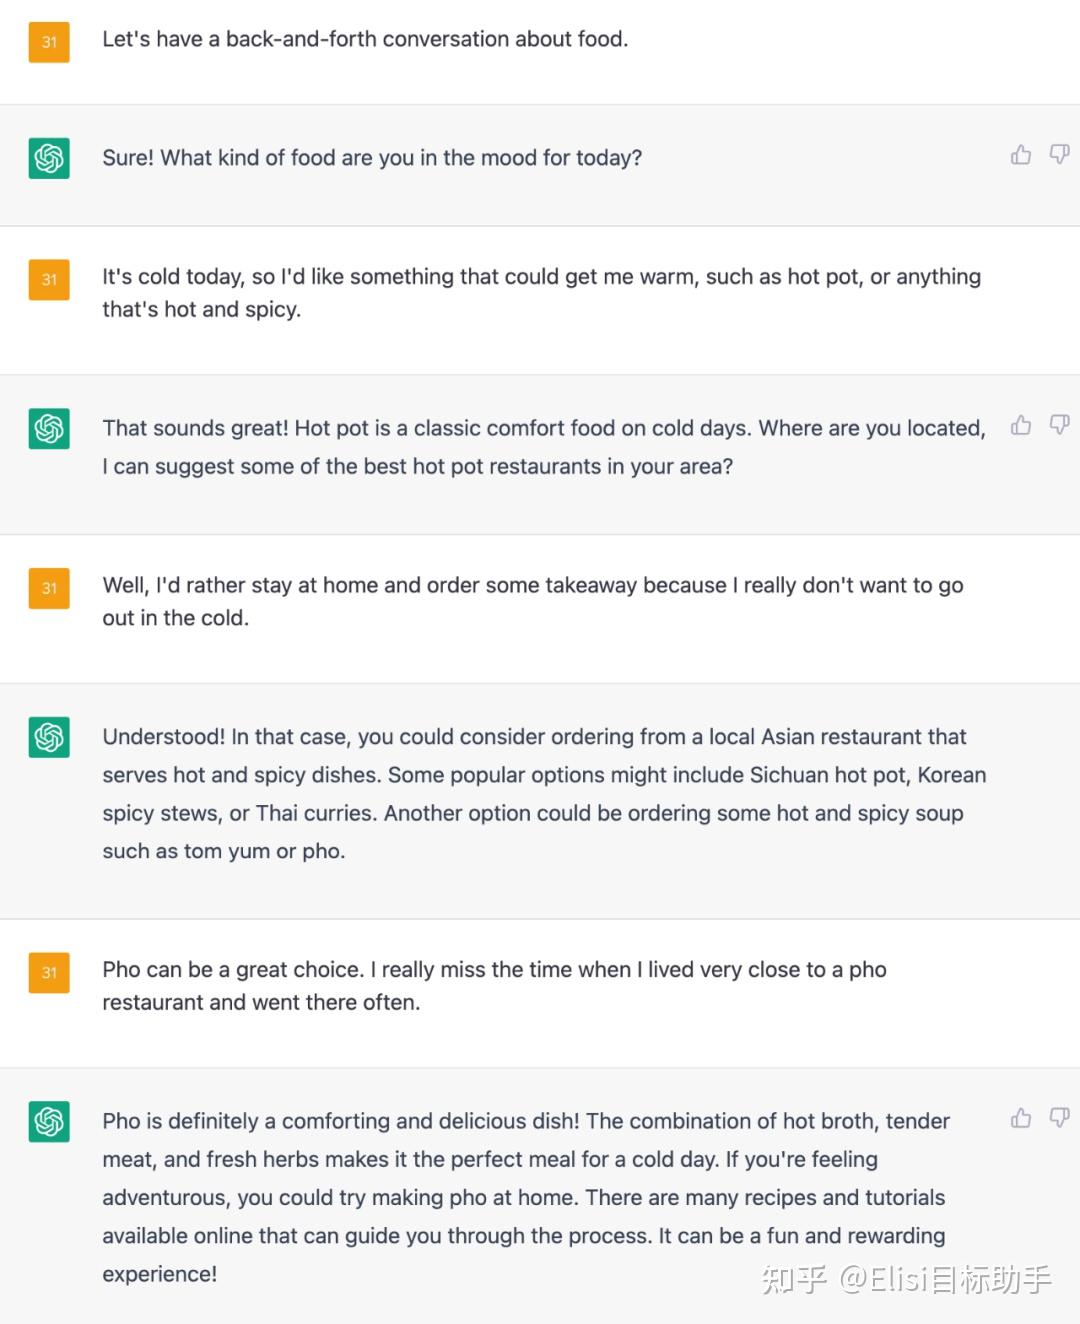
Task: Thumbs up the 'That sounds great!' response
Action: (1021, 426)
